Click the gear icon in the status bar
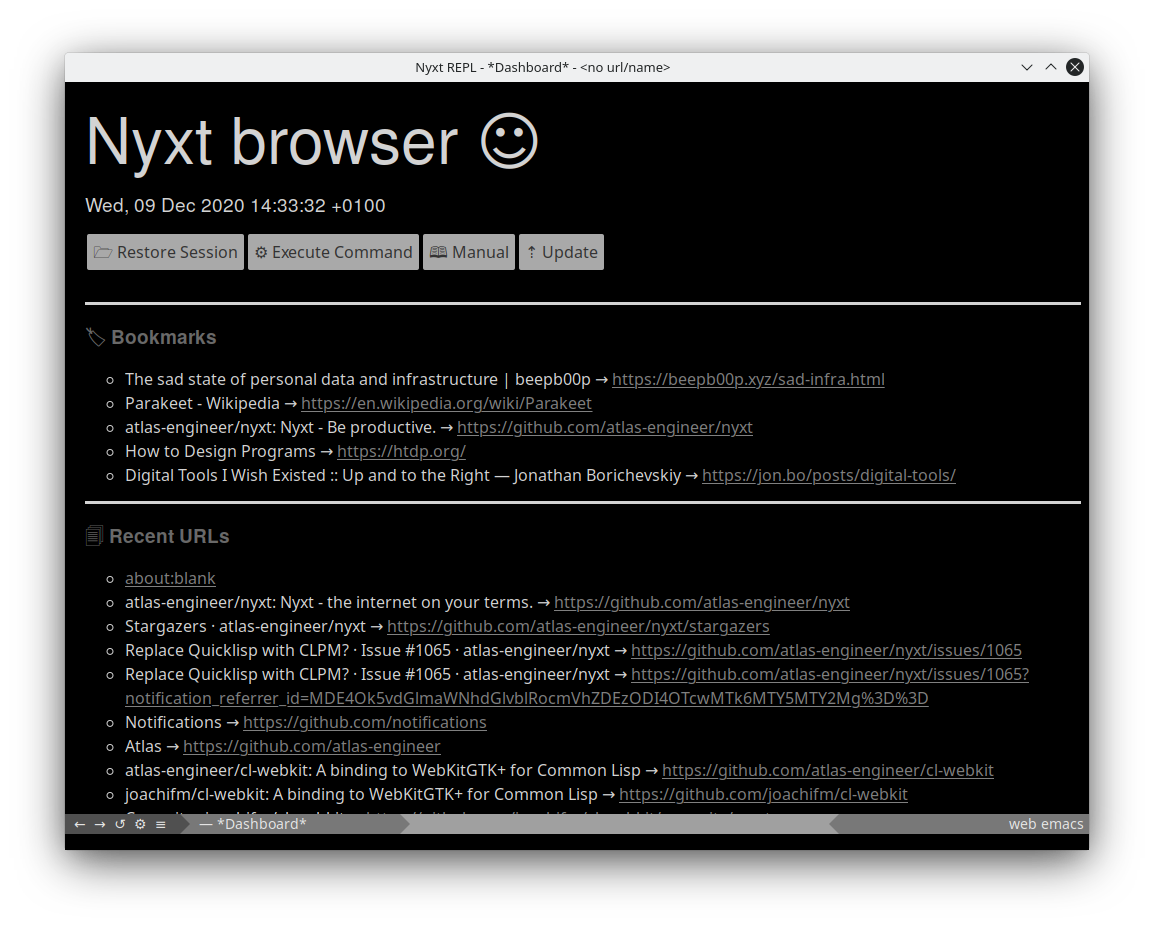The width and height of the screenshot is (1154, 927). pyautogui.click(x=141, y=824)
